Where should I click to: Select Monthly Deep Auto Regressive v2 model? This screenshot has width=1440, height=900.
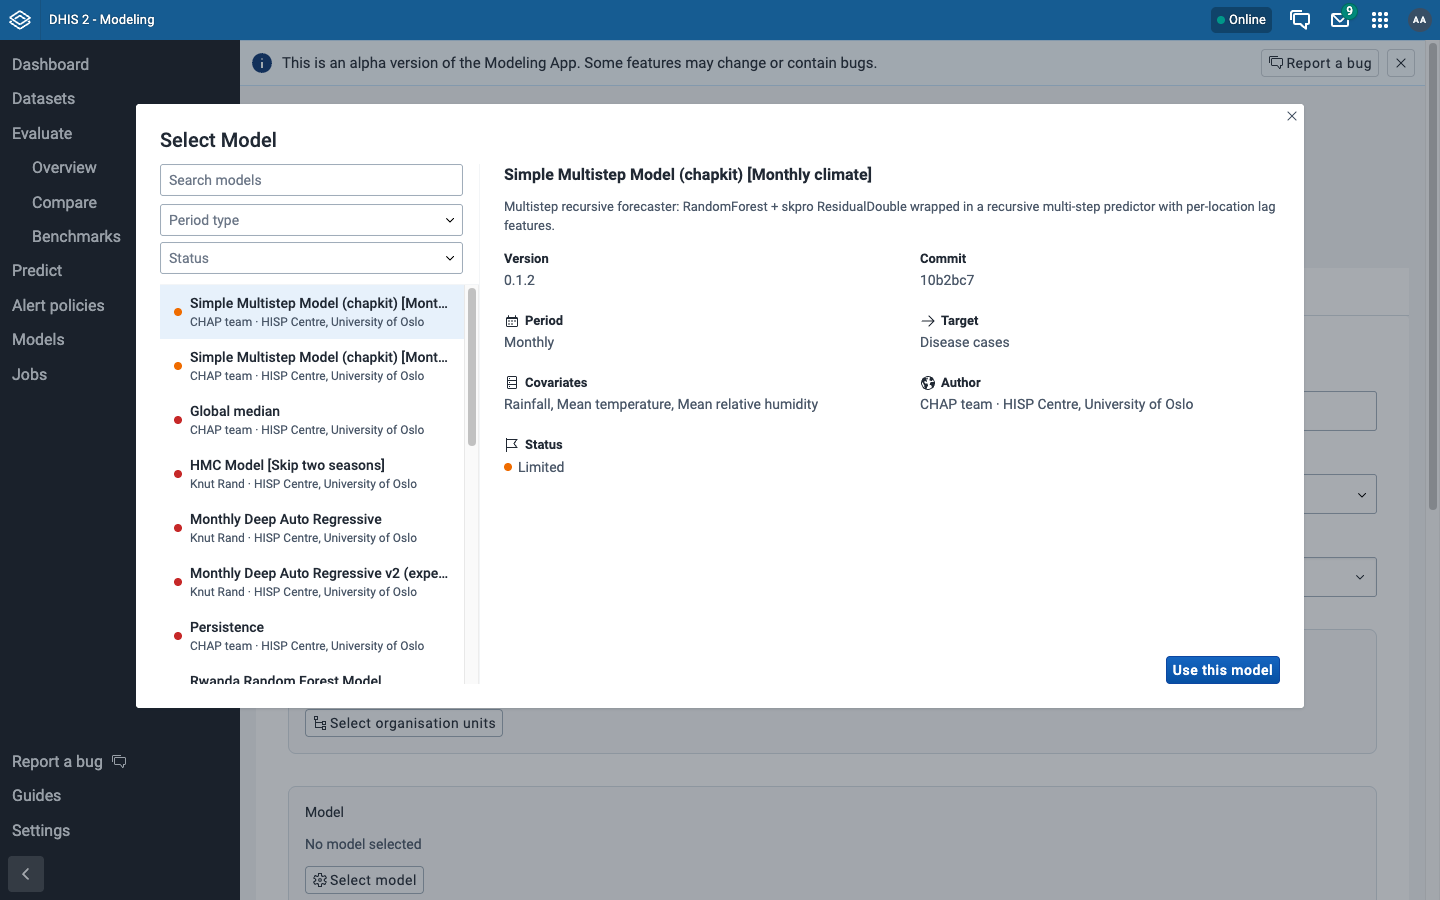point(312,582)
